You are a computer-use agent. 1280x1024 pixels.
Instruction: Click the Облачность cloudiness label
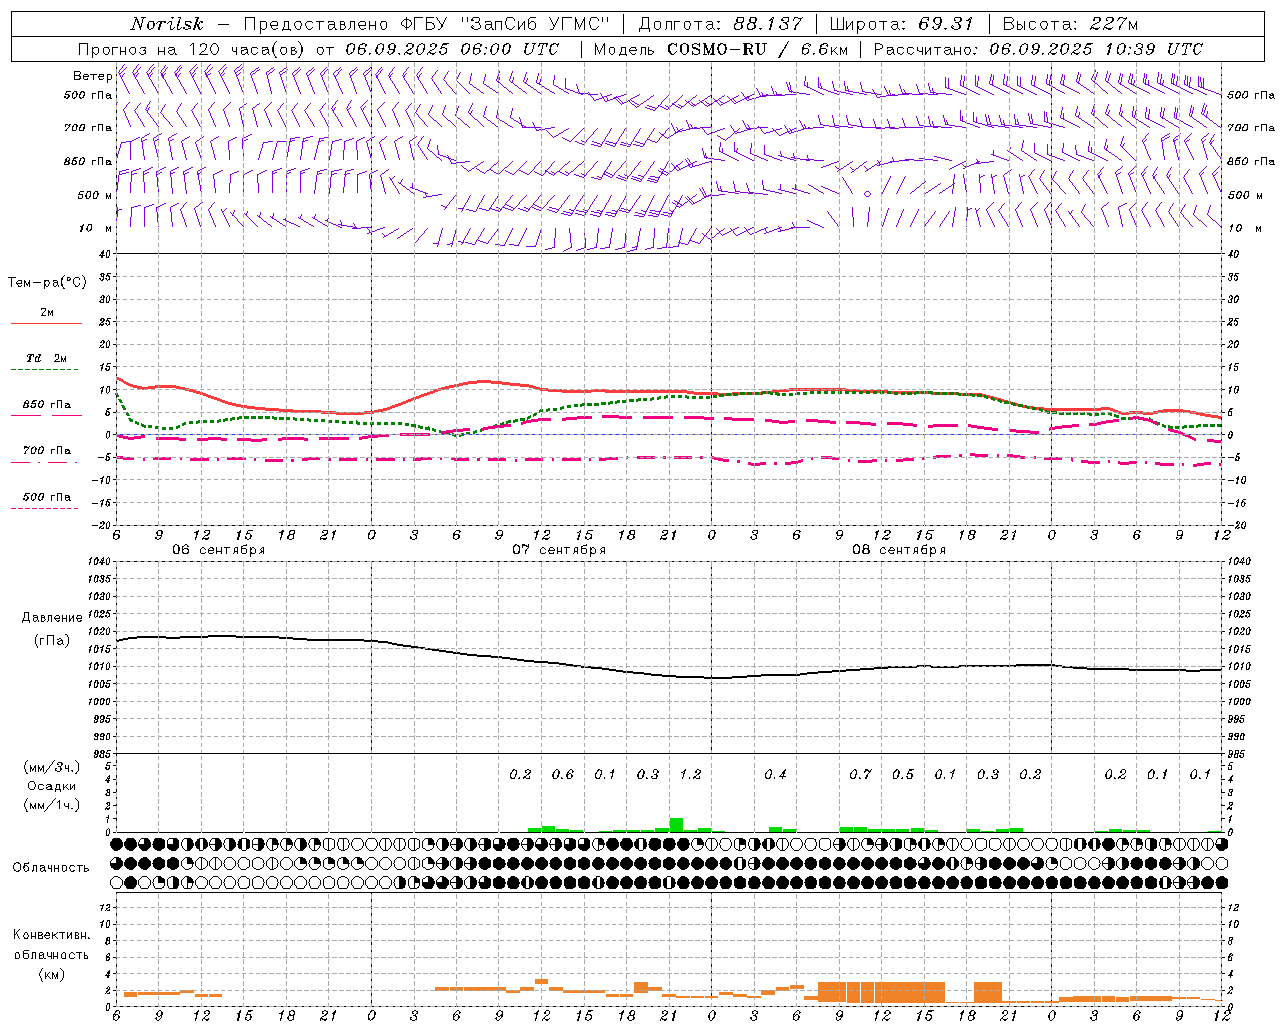tap(51, 867)
